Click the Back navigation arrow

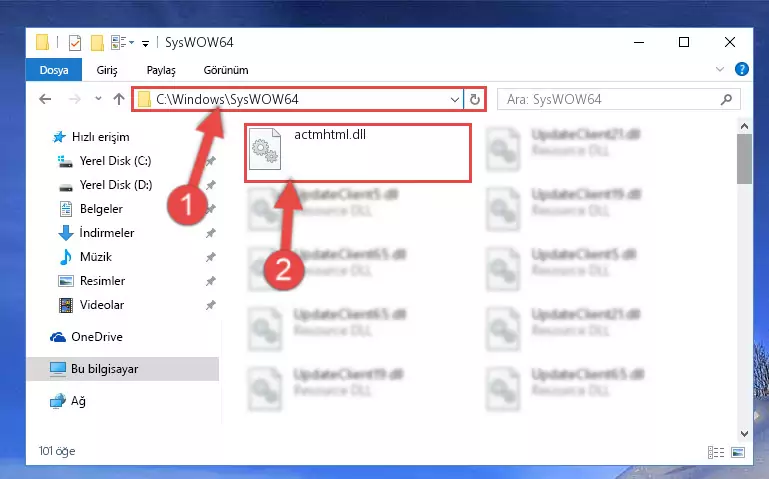pyautogui.click(x=45, y=99)
